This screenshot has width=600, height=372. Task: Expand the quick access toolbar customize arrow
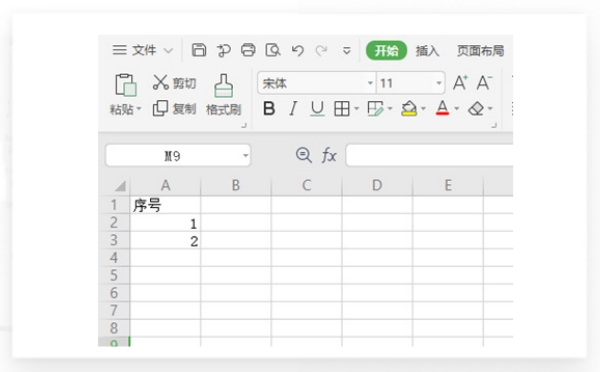pyautogui.click(x=346, y=51)
